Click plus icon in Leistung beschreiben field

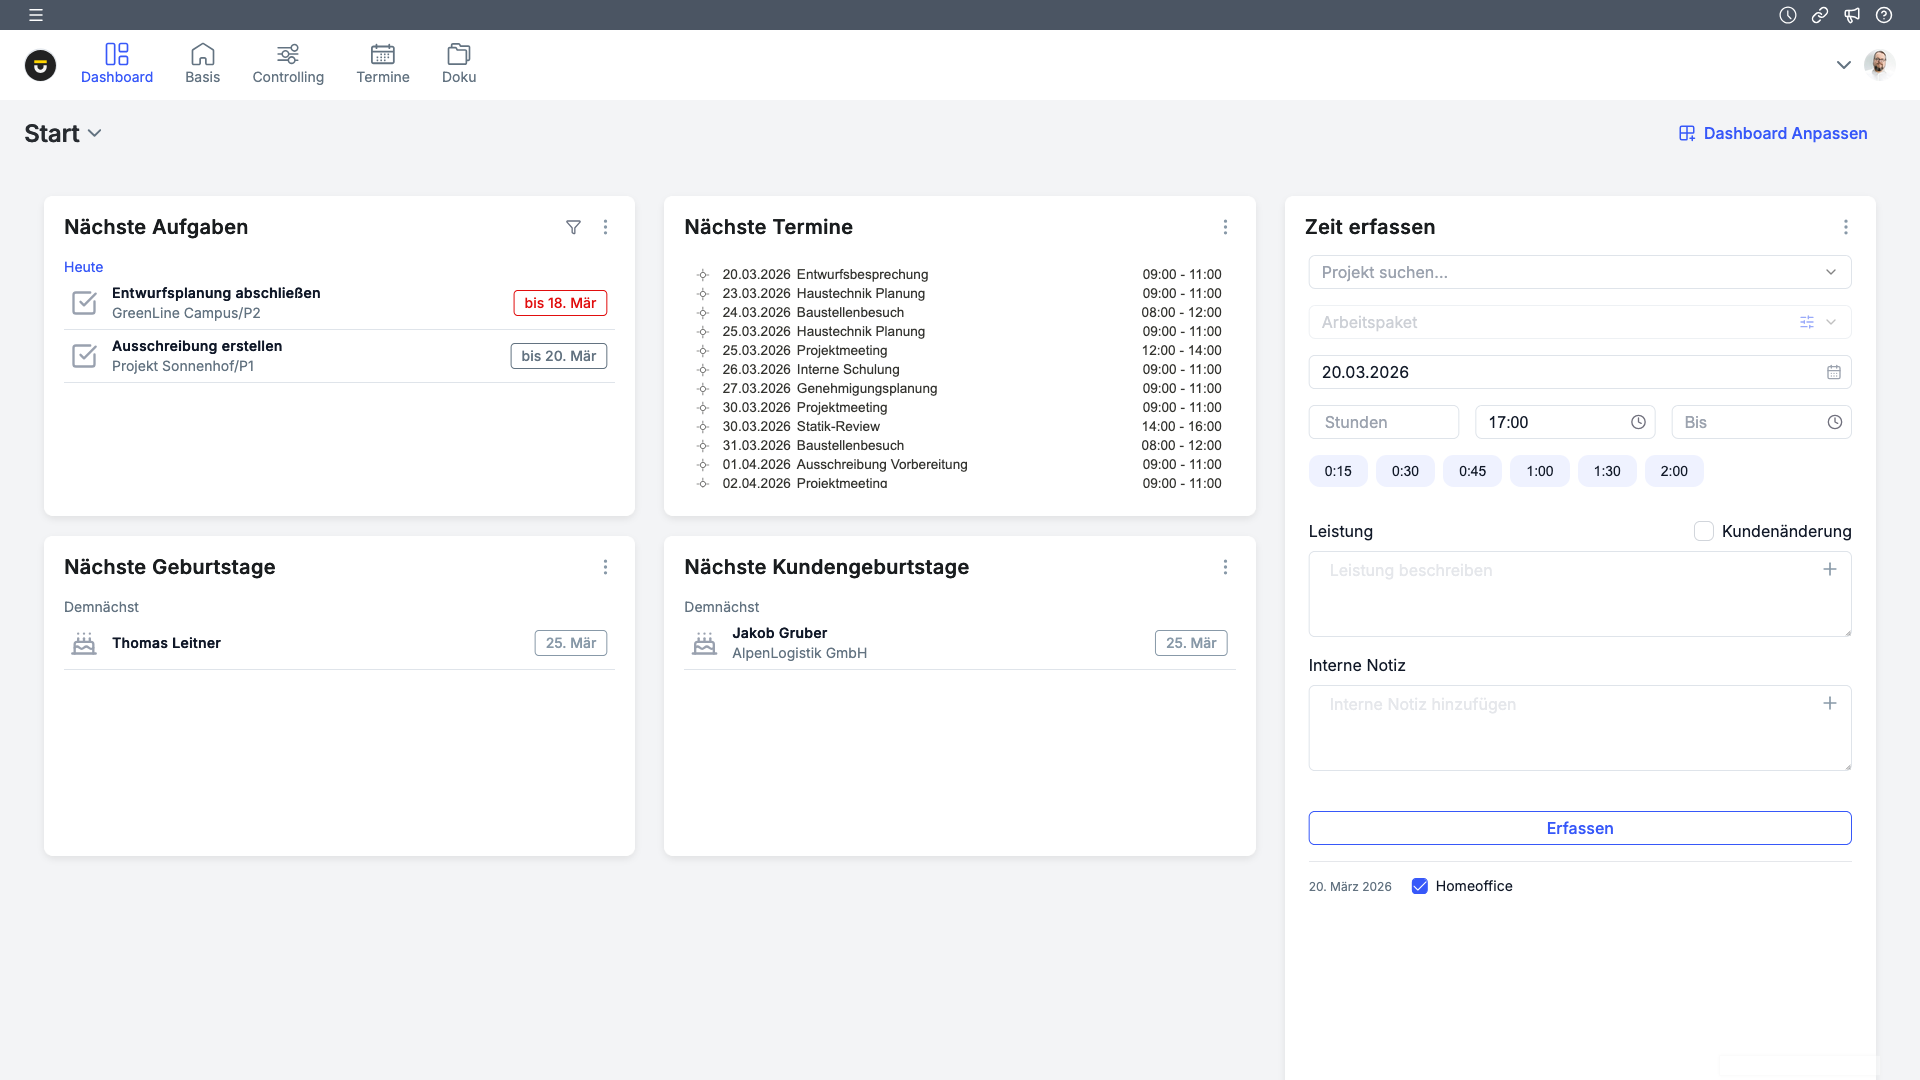tap(1829, 569)
